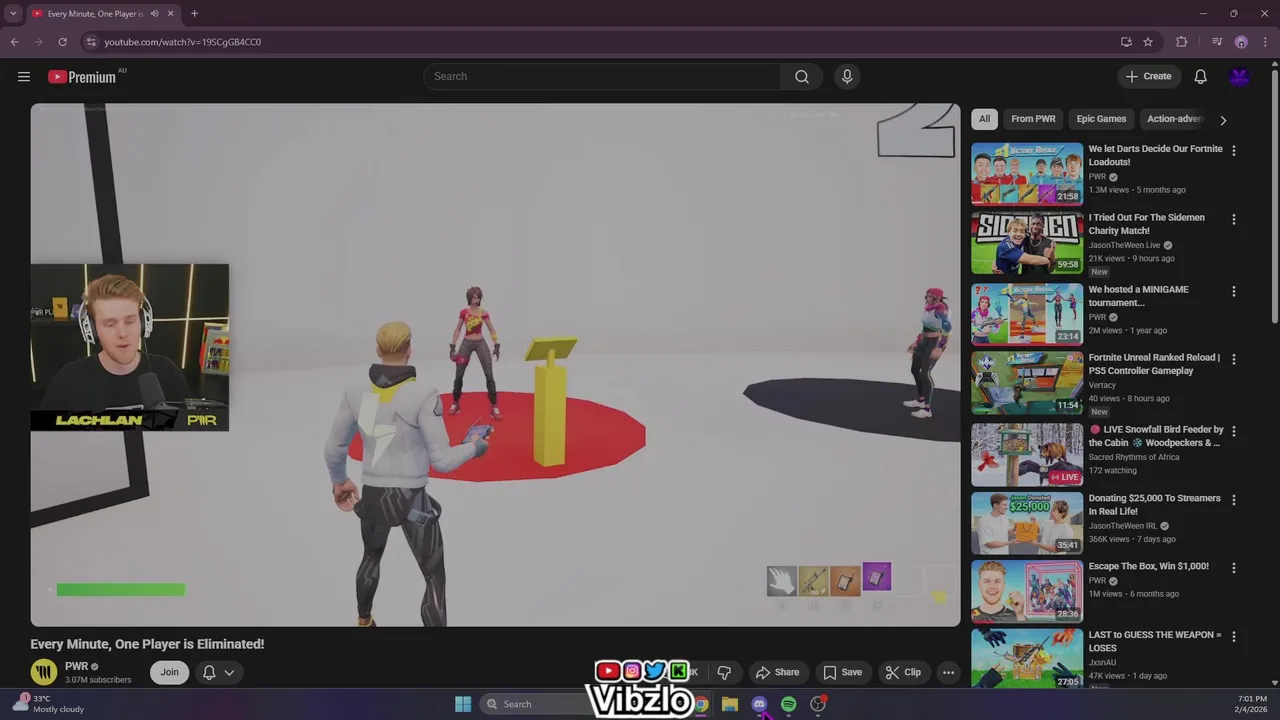
Task: Dislike the video with thumbs-down
Action: [724, 672]
